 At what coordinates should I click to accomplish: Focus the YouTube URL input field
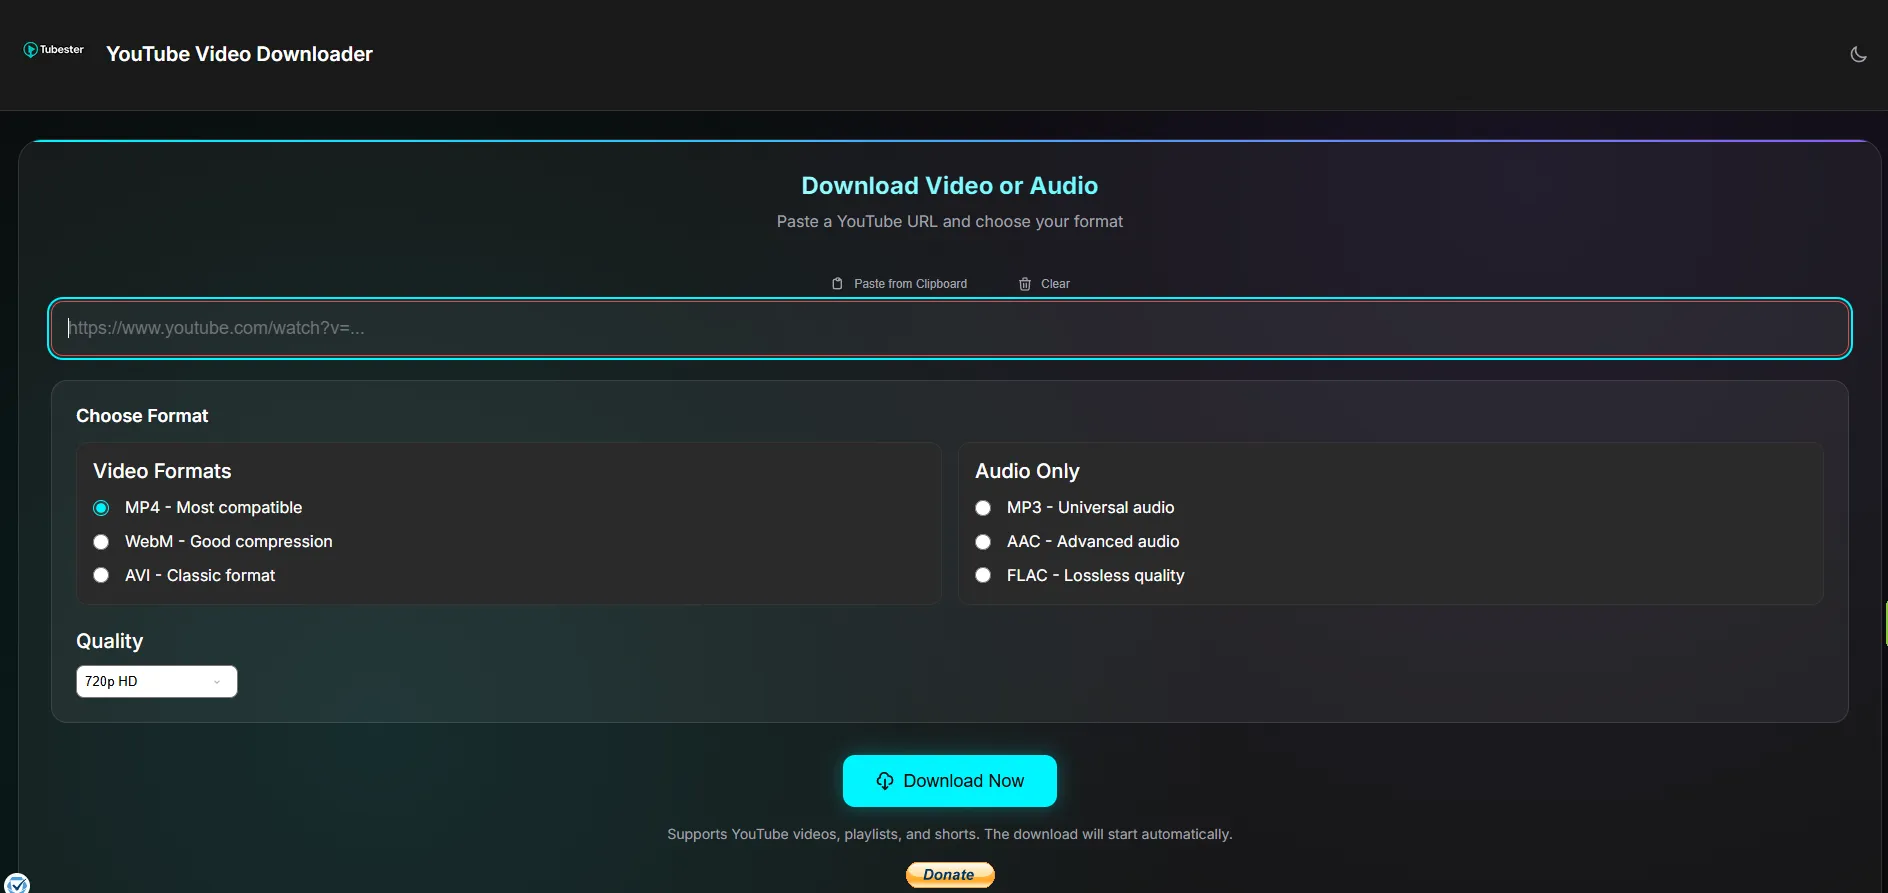(950, 328)
